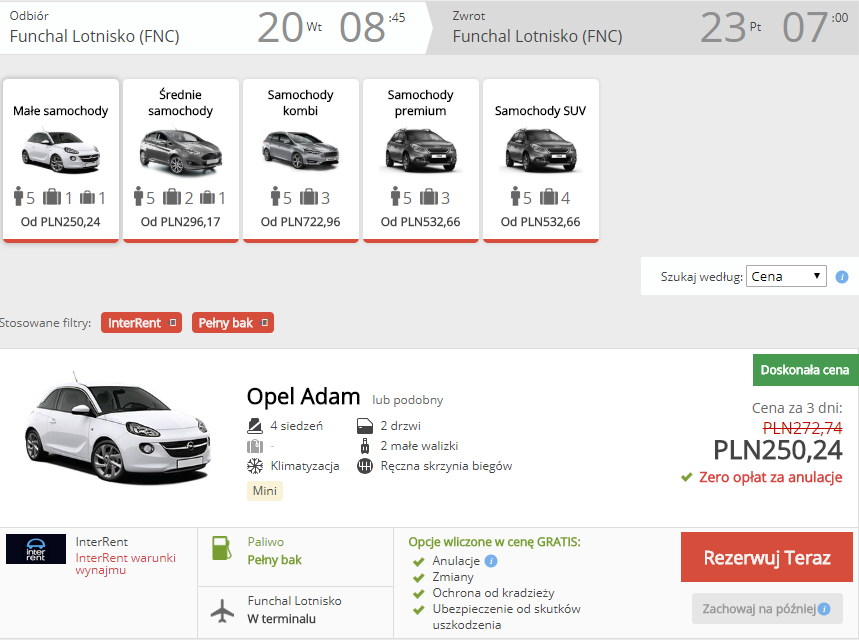Click the price PLN250,24
The height and width of the screenshot is (640, 859).
778,450
